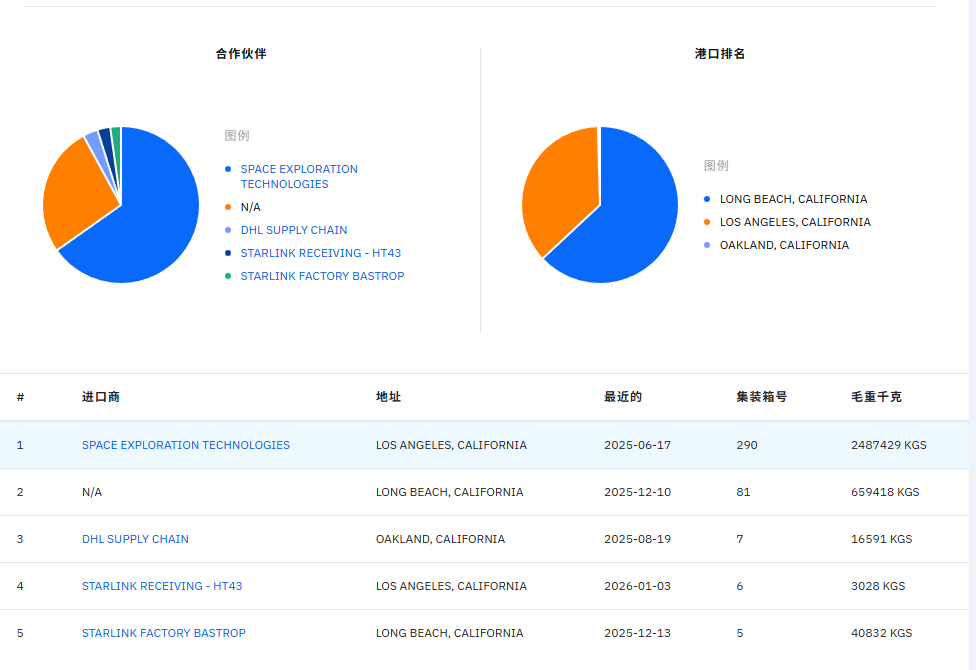Click the 最近的 column header

click(x=622, y=397)
